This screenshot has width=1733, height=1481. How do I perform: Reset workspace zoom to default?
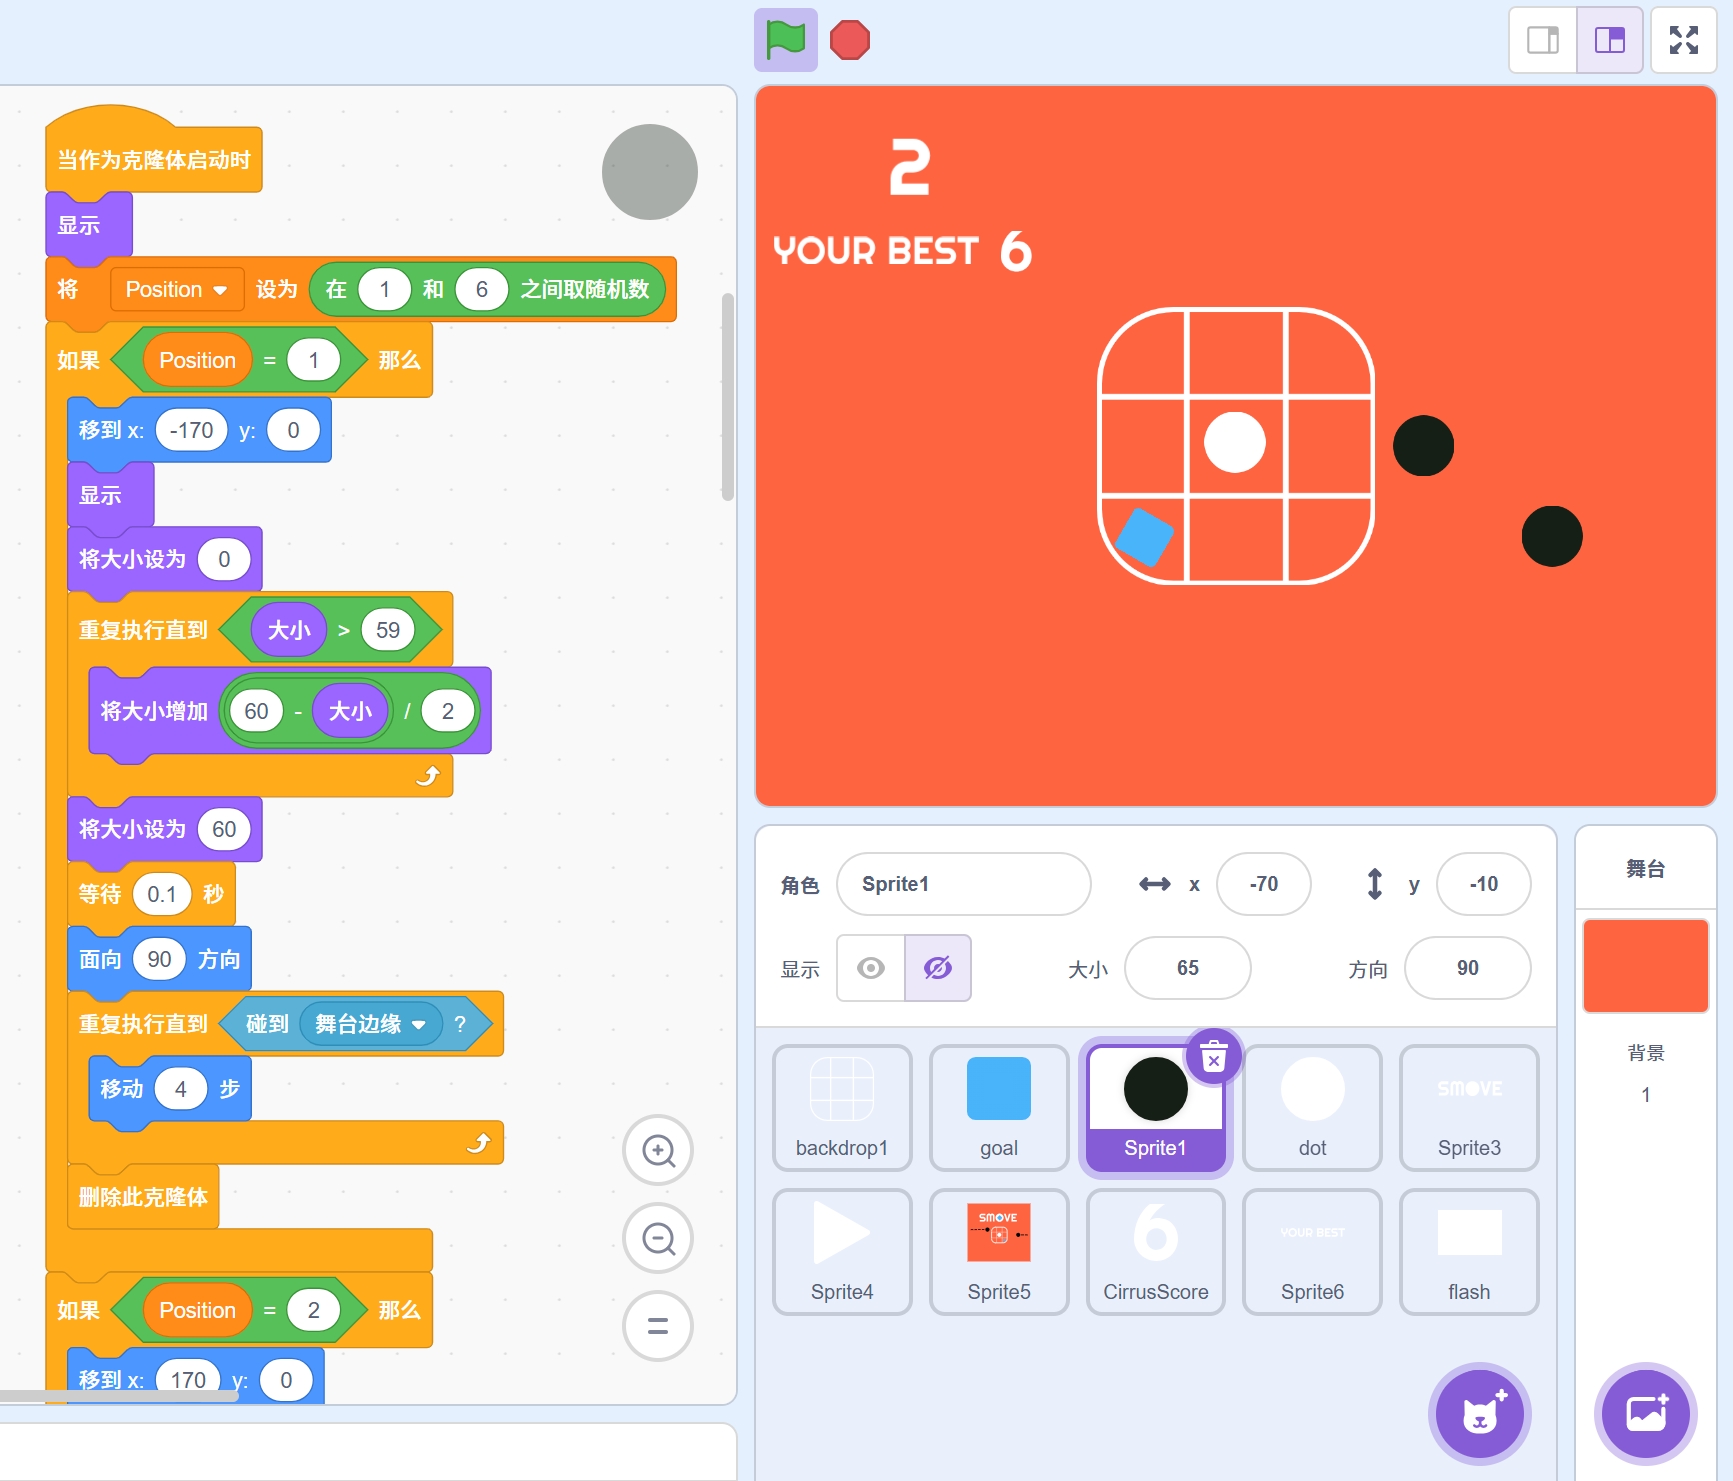pyautogui.click(x=658, y=1327)
